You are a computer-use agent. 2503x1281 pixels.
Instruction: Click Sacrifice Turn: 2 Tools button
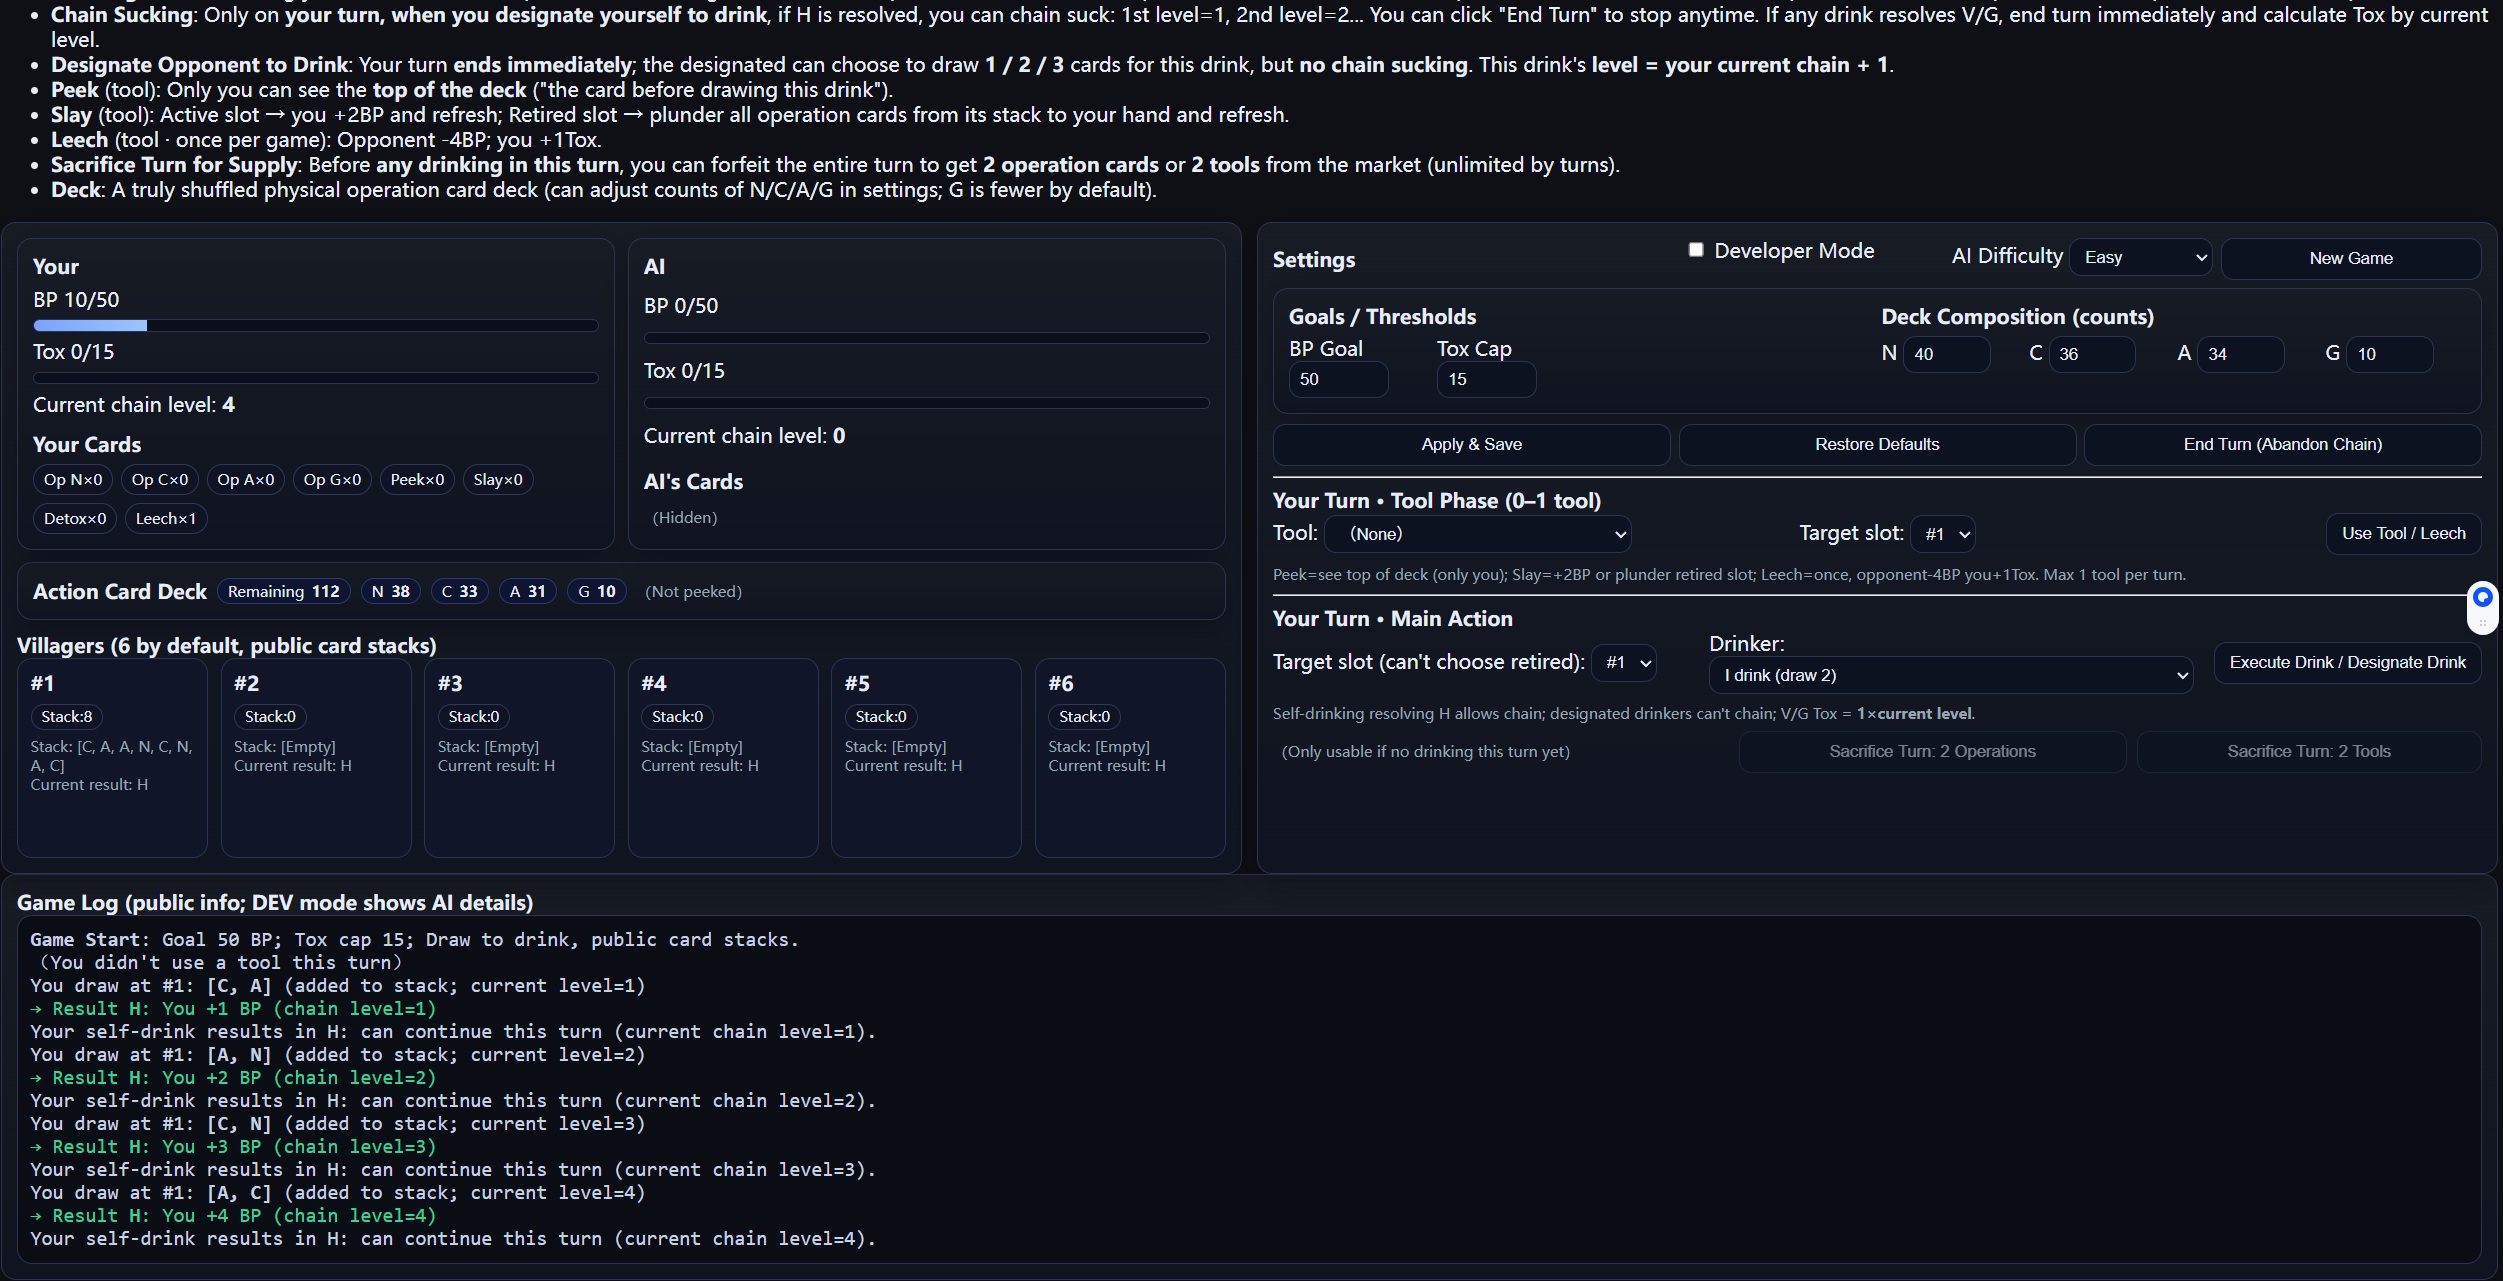pos(2308,751)
